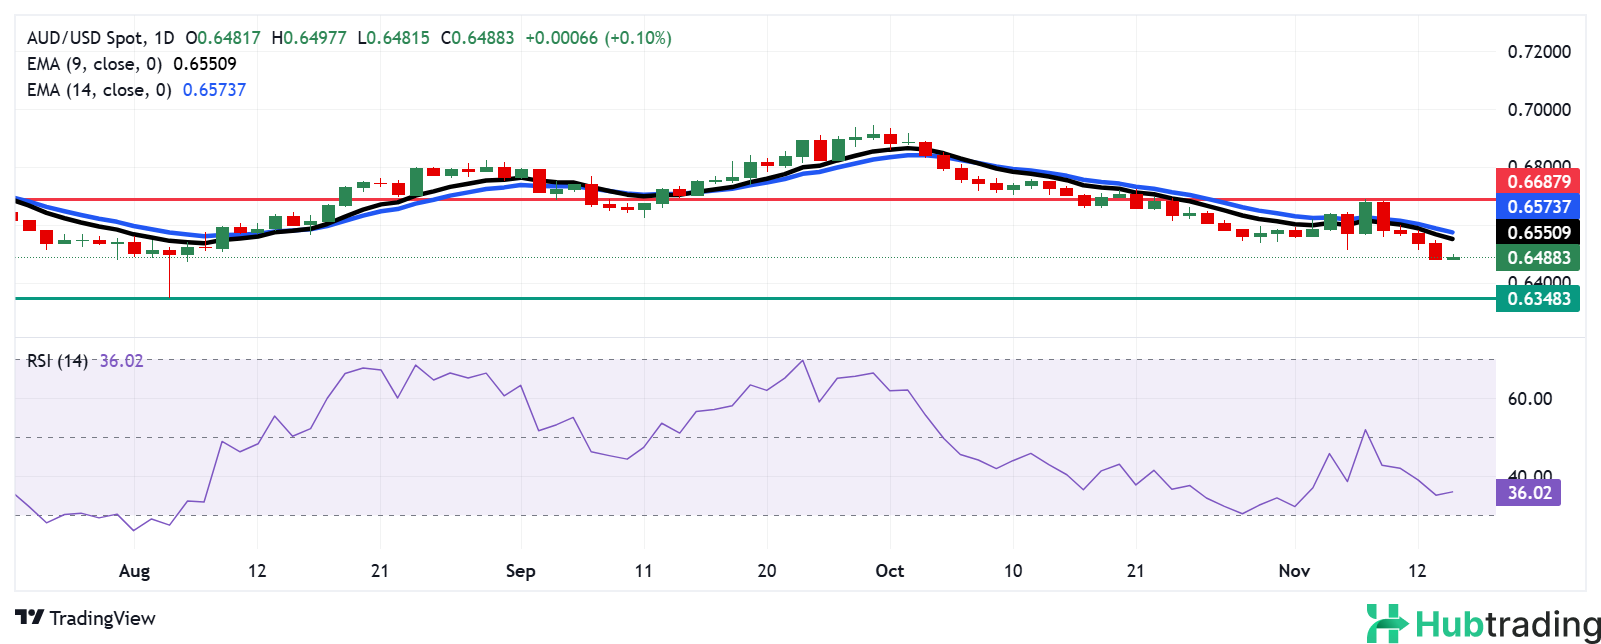
Task: Click the Oct label on the time axis
Action: tap(889, 571)
